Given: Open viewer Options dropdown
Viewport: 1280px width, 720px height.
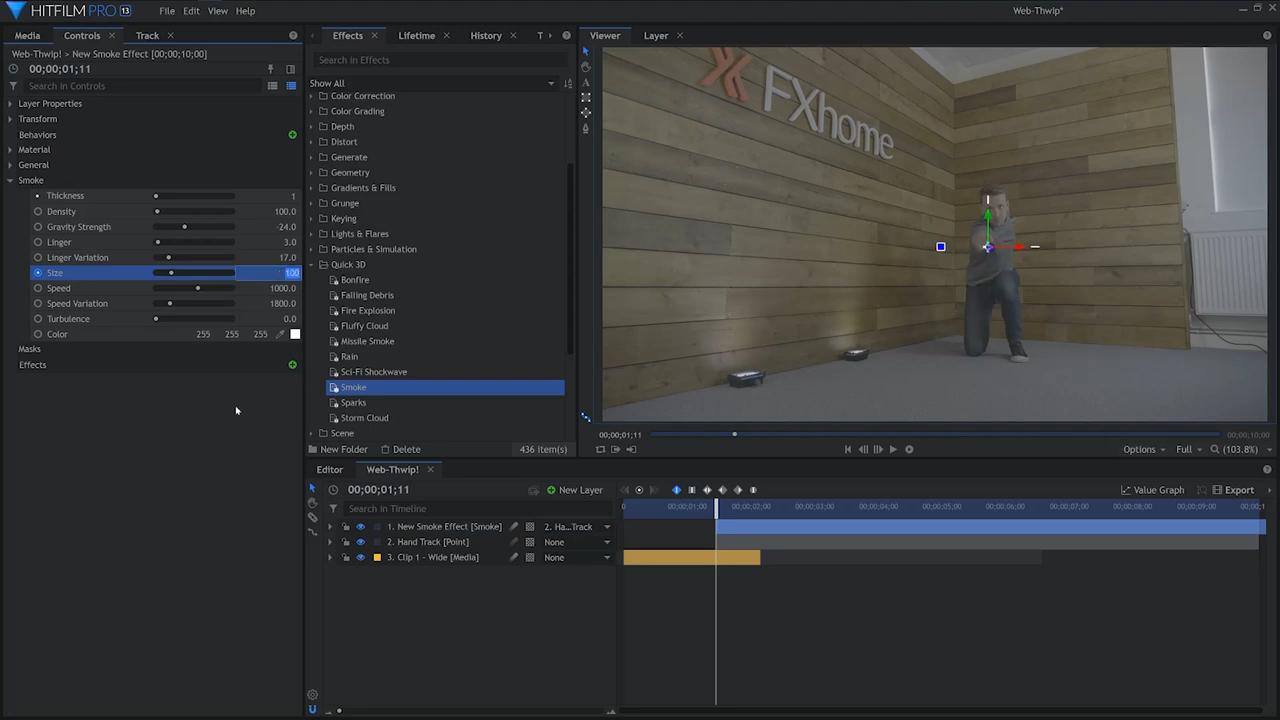Looking at the screenshot, I should (x=1145, y=449).
